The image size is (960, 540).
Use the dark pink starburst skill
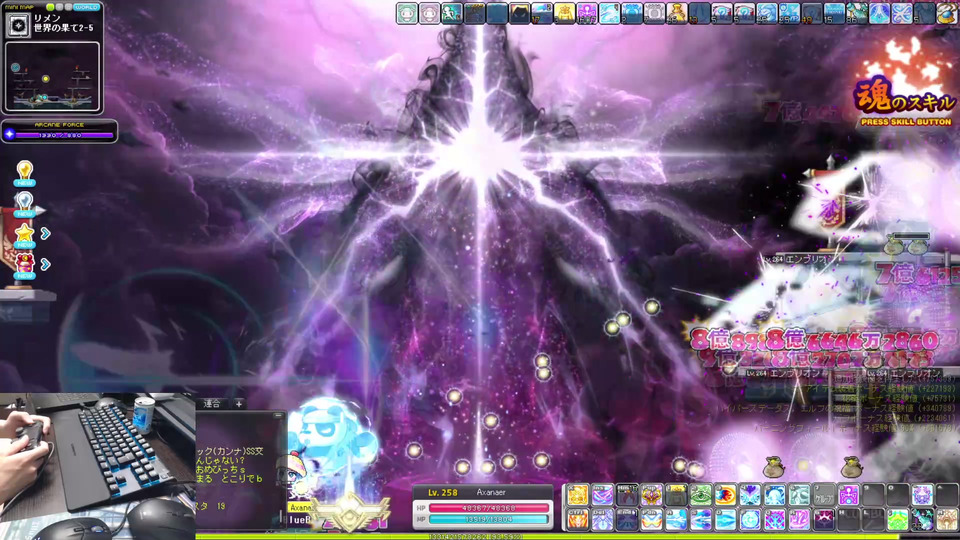point(824,520)
